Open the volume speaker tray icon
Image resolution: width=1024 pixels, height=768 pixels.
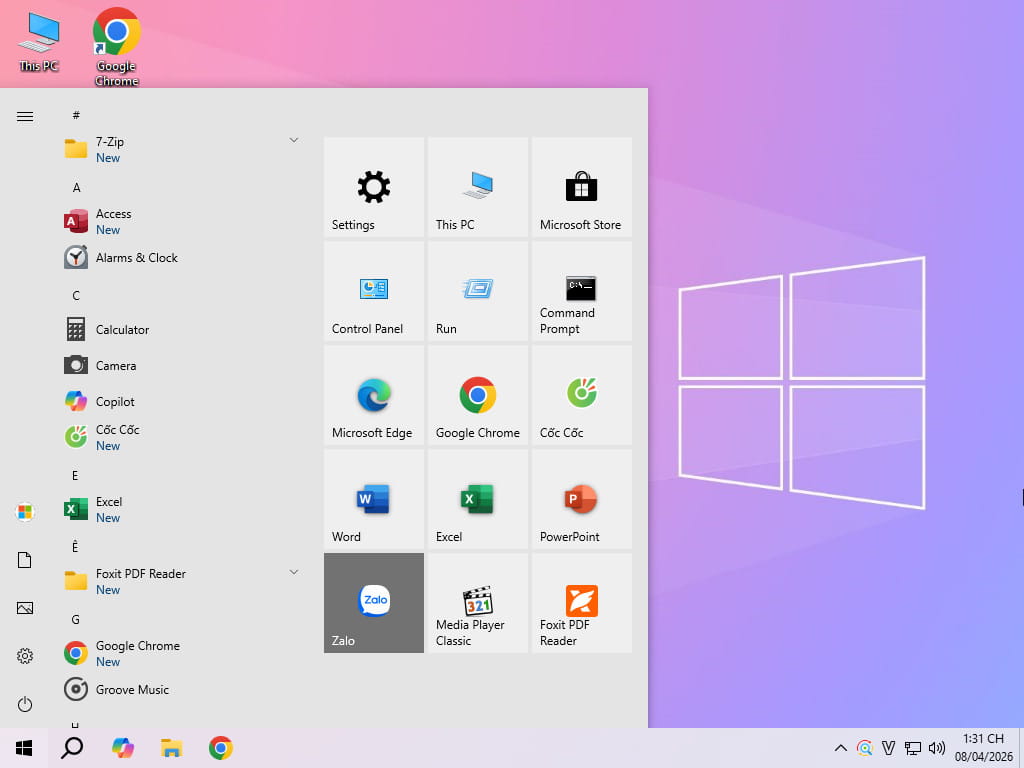point(936,748)
